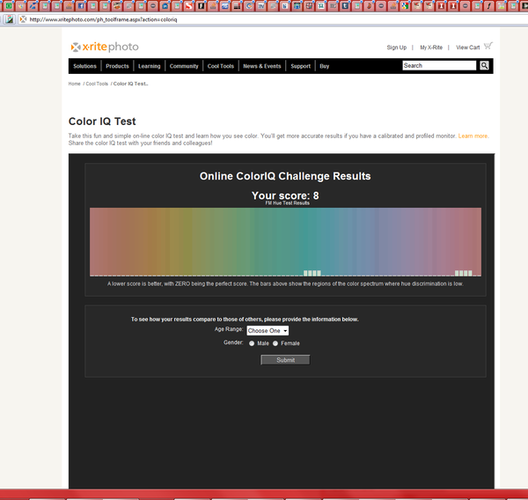Follow the Learn more link
Viewport: 528px width, 500px height.
[473, 136]
